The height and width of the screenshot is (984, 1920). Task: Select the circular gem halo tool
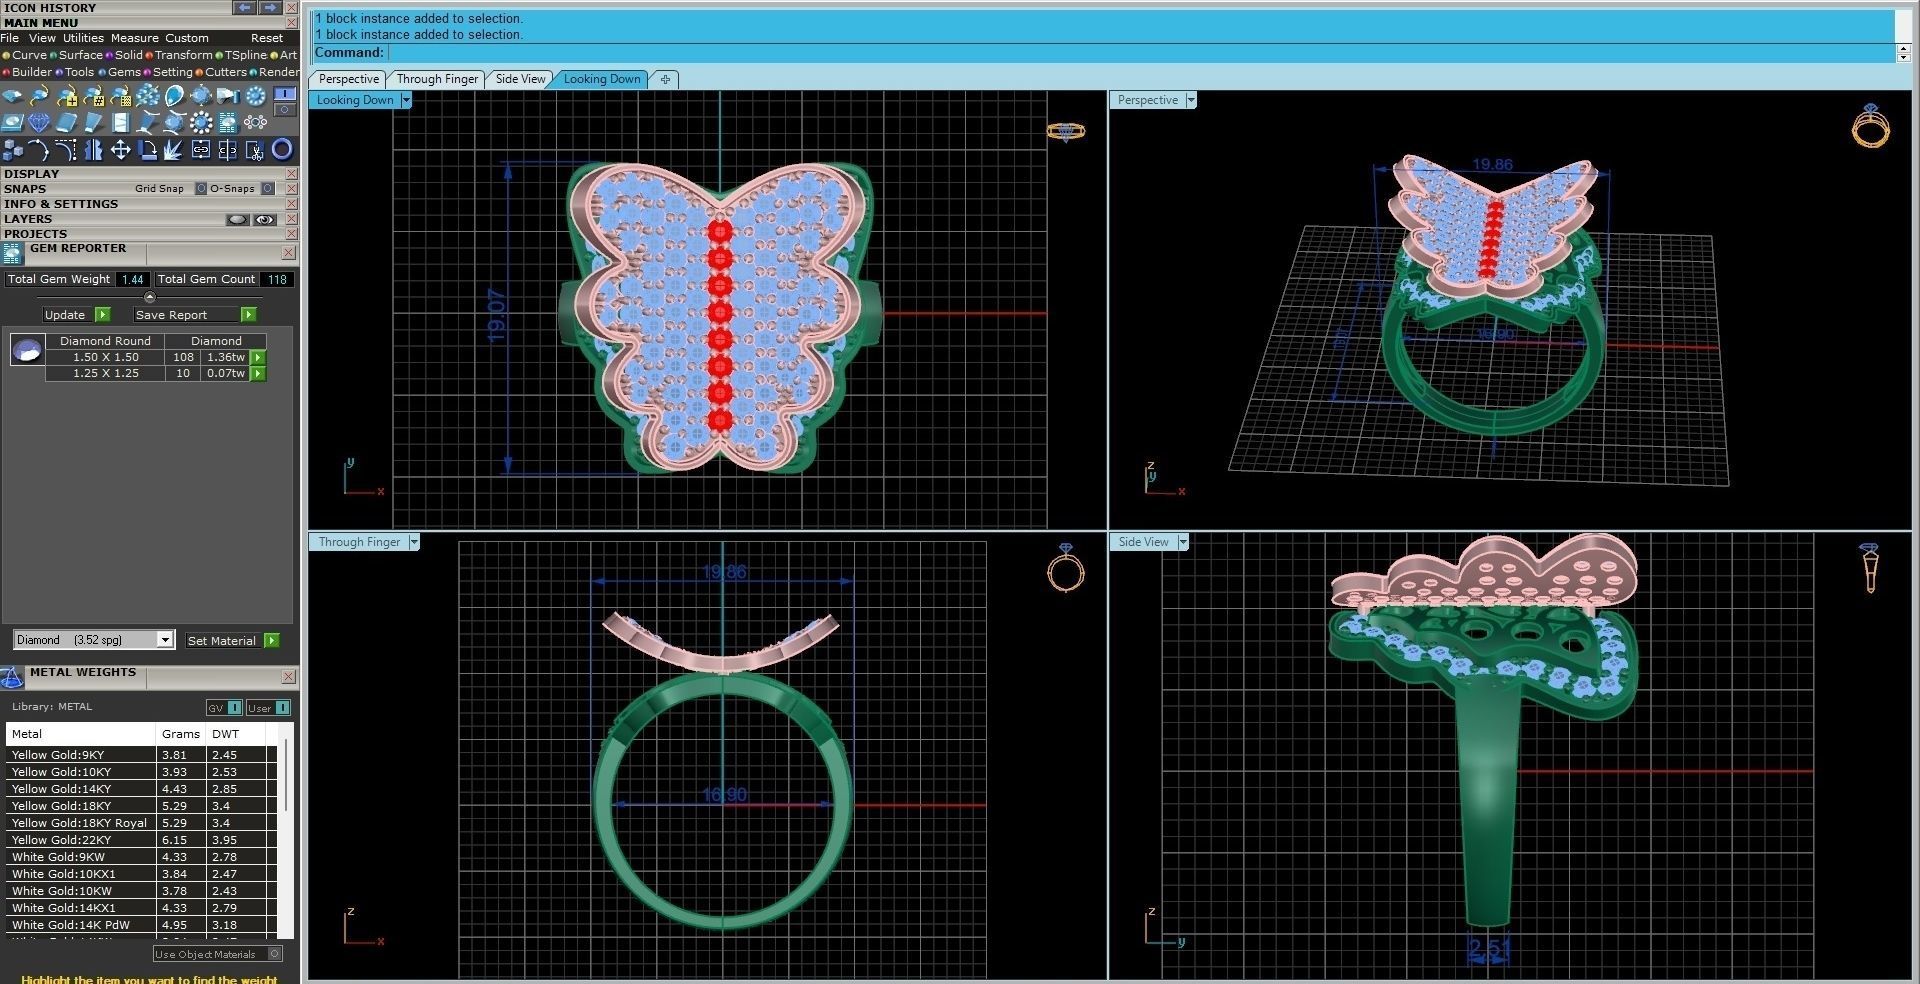[255, 96]
